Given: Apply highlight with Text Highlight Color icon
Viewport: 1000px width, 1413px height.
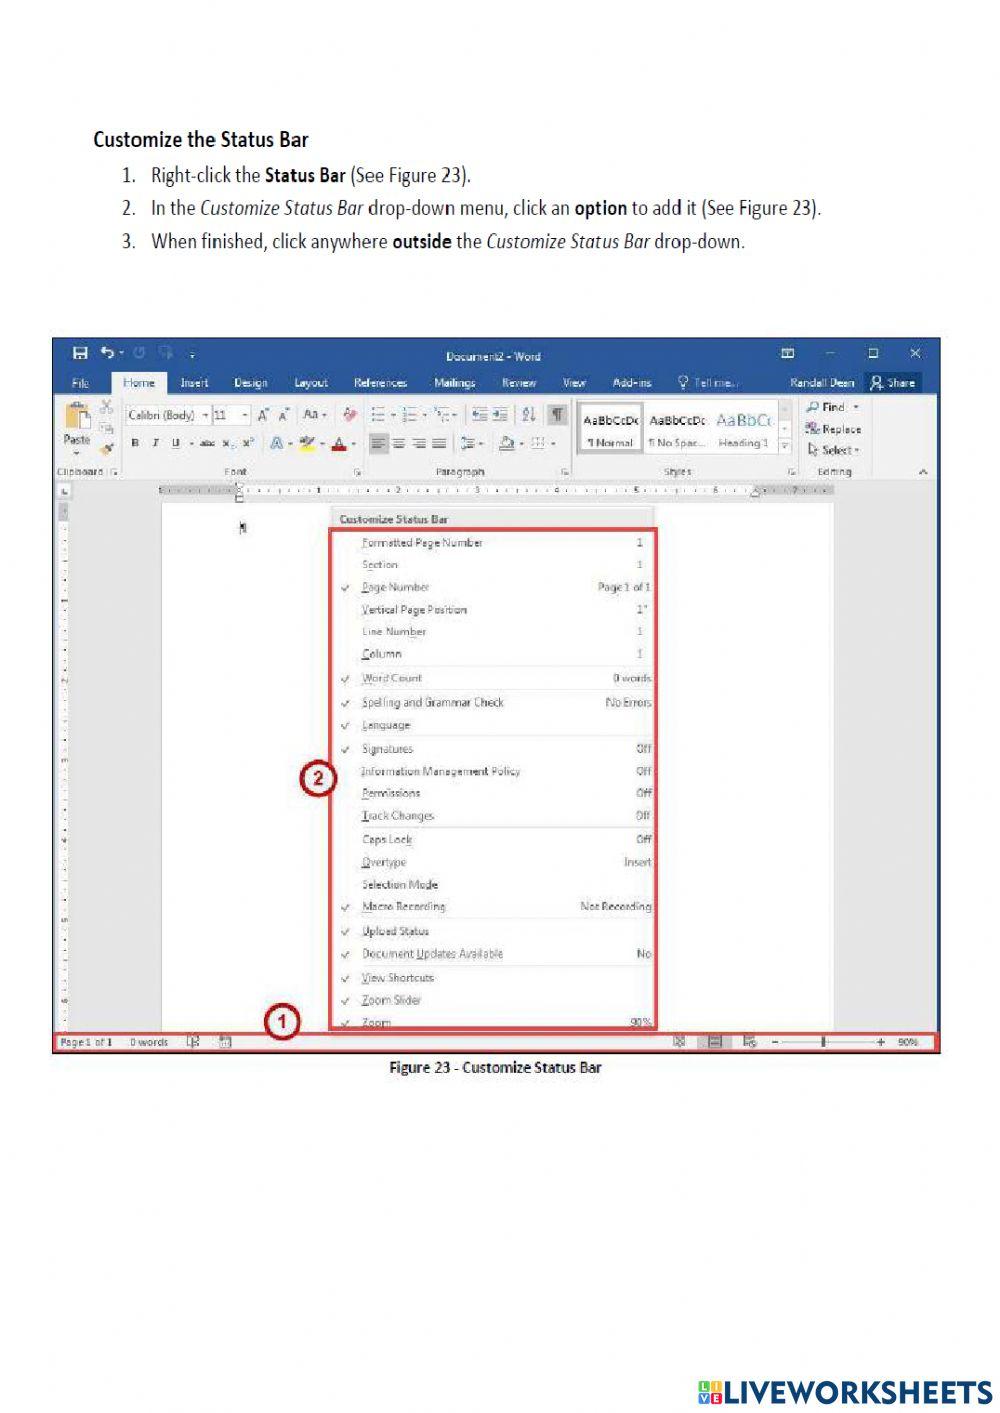Looking at the screenshot, I should [x=305, y=444].
